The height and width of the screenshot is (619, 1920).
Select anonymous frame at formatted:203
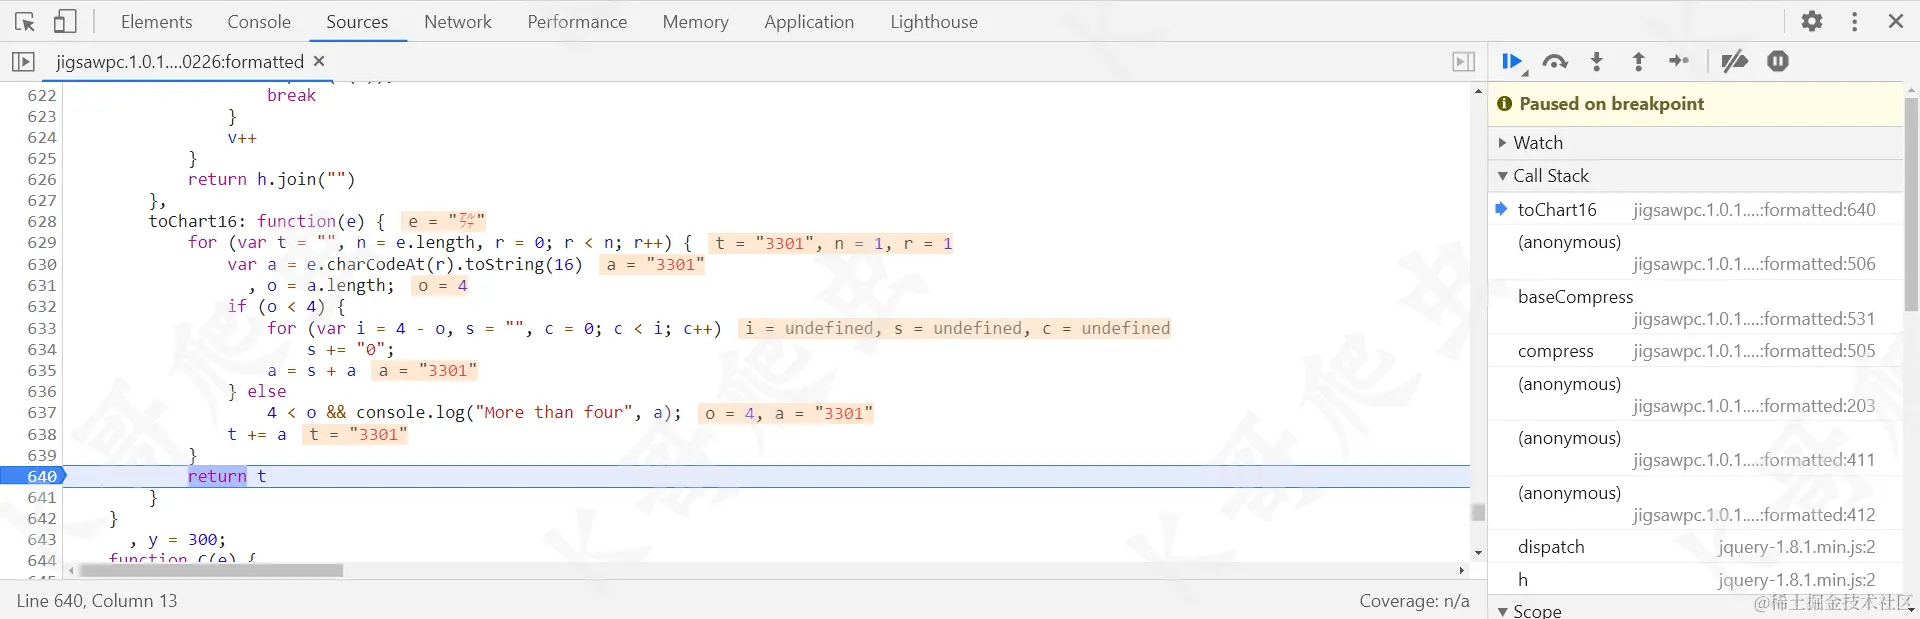coord(1696,395)
